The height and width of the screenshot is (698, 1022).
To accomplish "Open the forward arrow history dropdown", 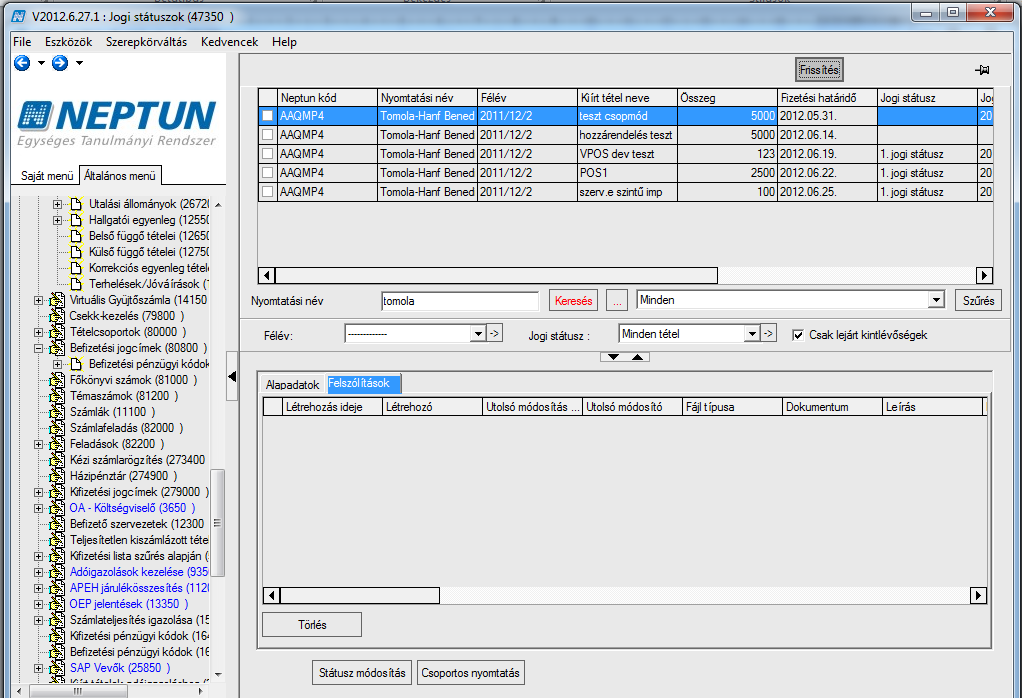I will point(79,63).
